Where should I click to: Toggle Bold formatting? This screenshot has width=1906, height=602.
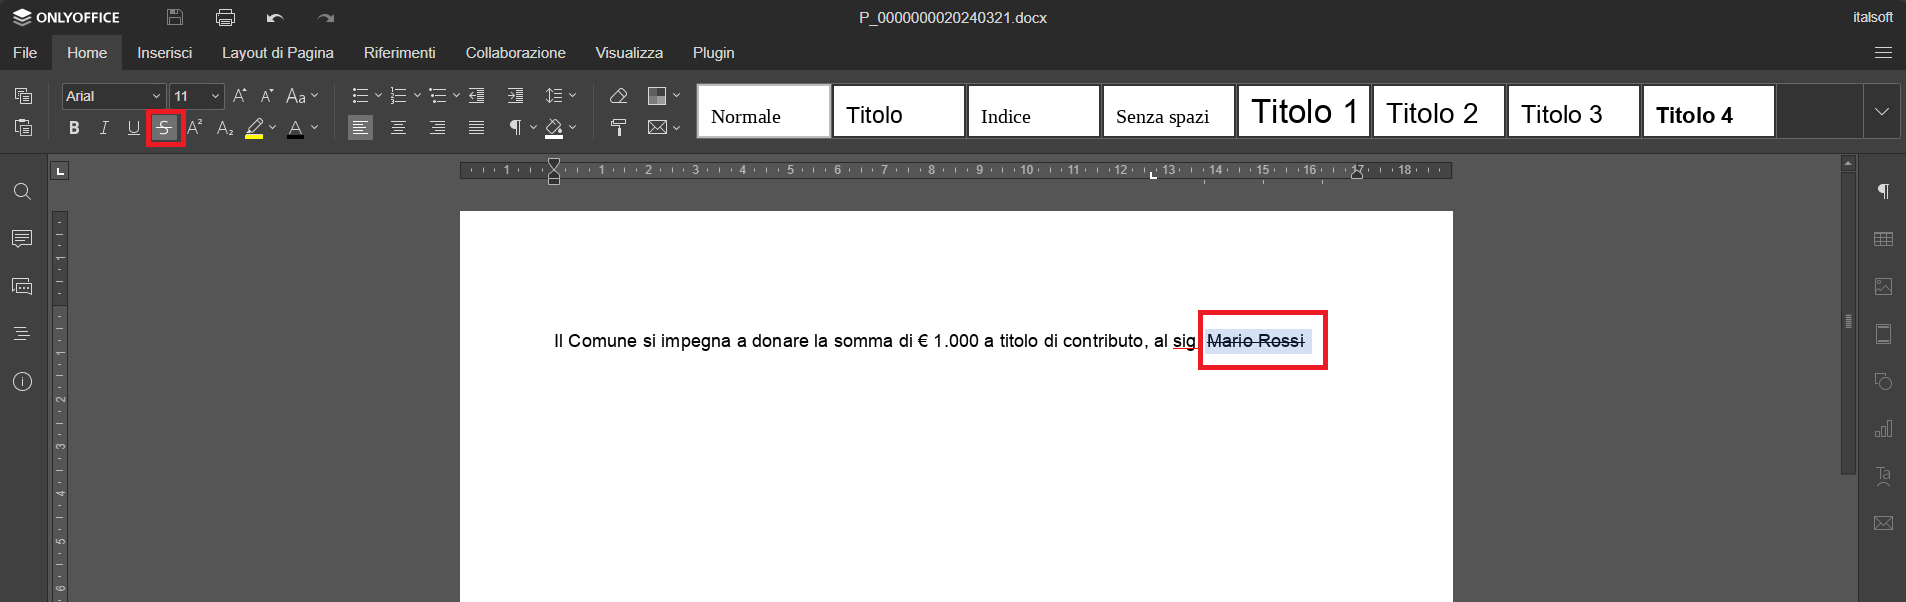pos(74,128)
